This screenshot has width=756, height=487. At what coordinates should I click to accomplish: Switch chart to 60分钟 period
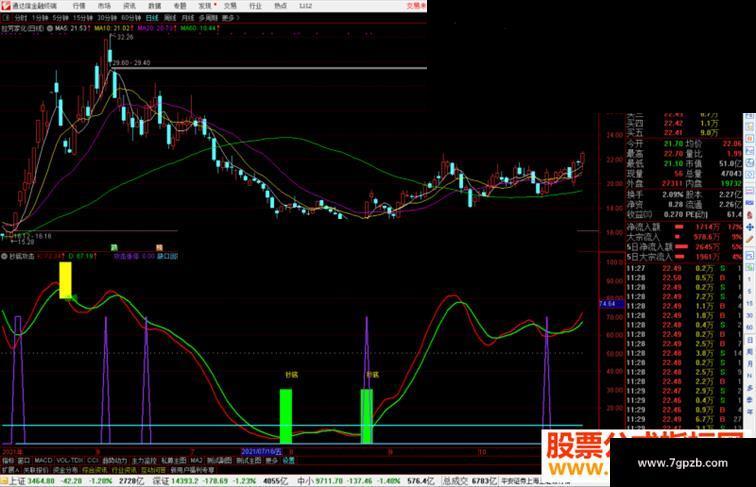[131, 18]
